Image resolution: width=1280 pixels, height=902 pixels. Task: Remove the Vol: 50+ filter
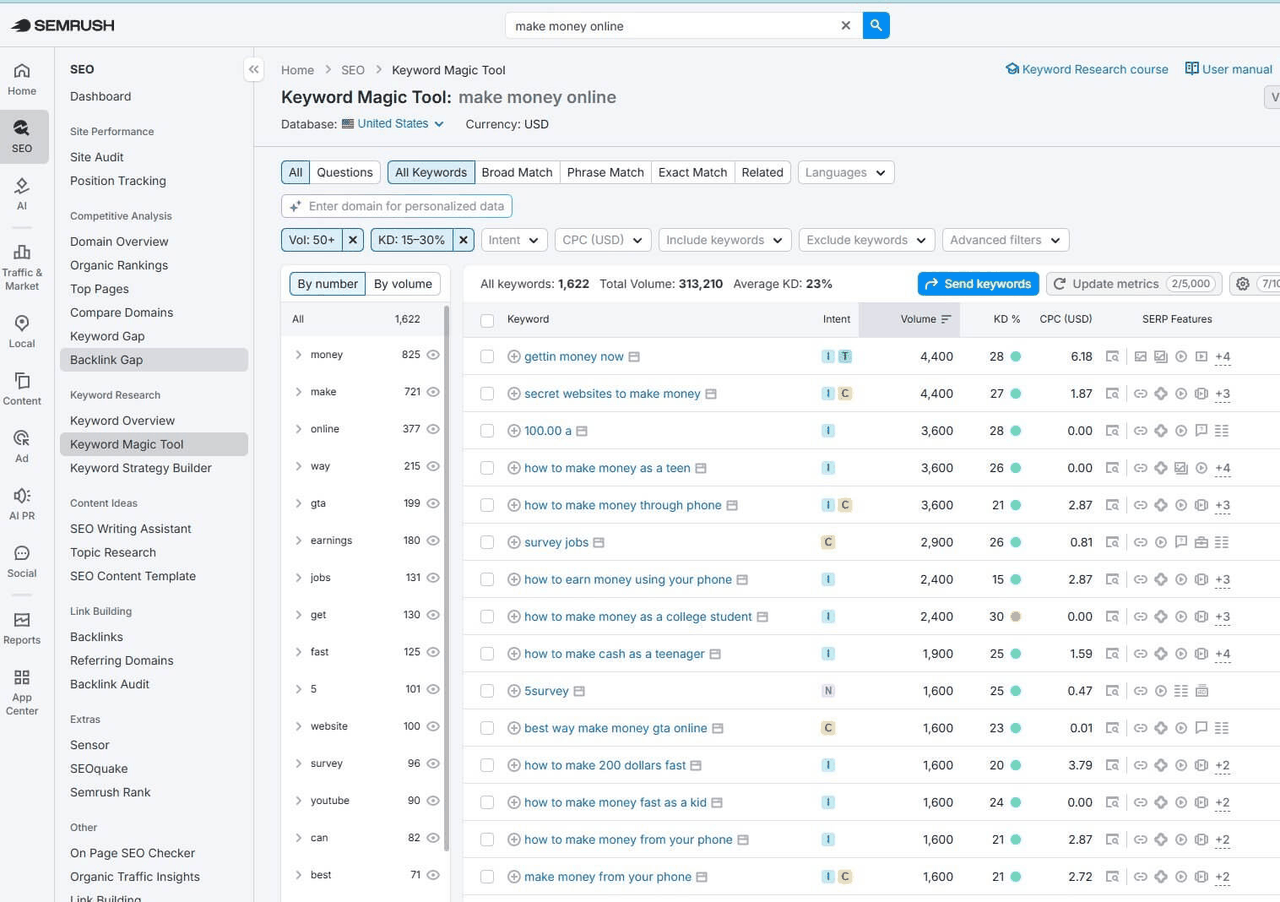click(353, 240)
